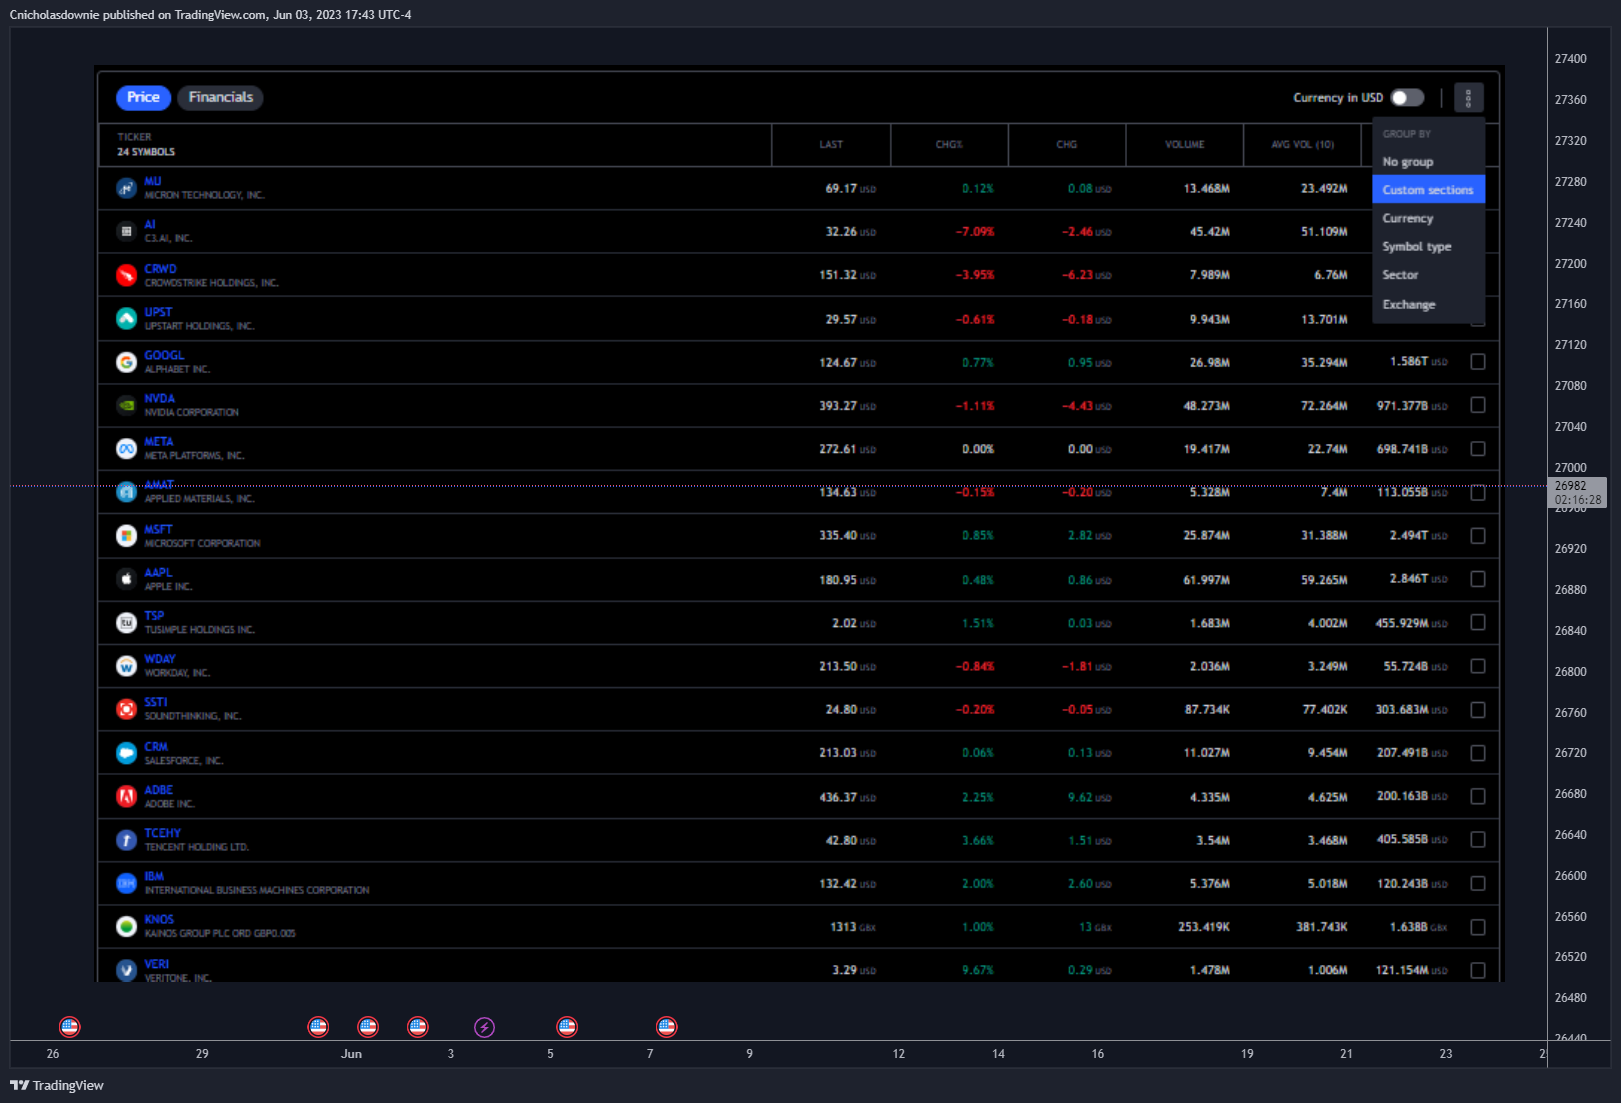Switch to the Price tab

(x=143, y=97)
